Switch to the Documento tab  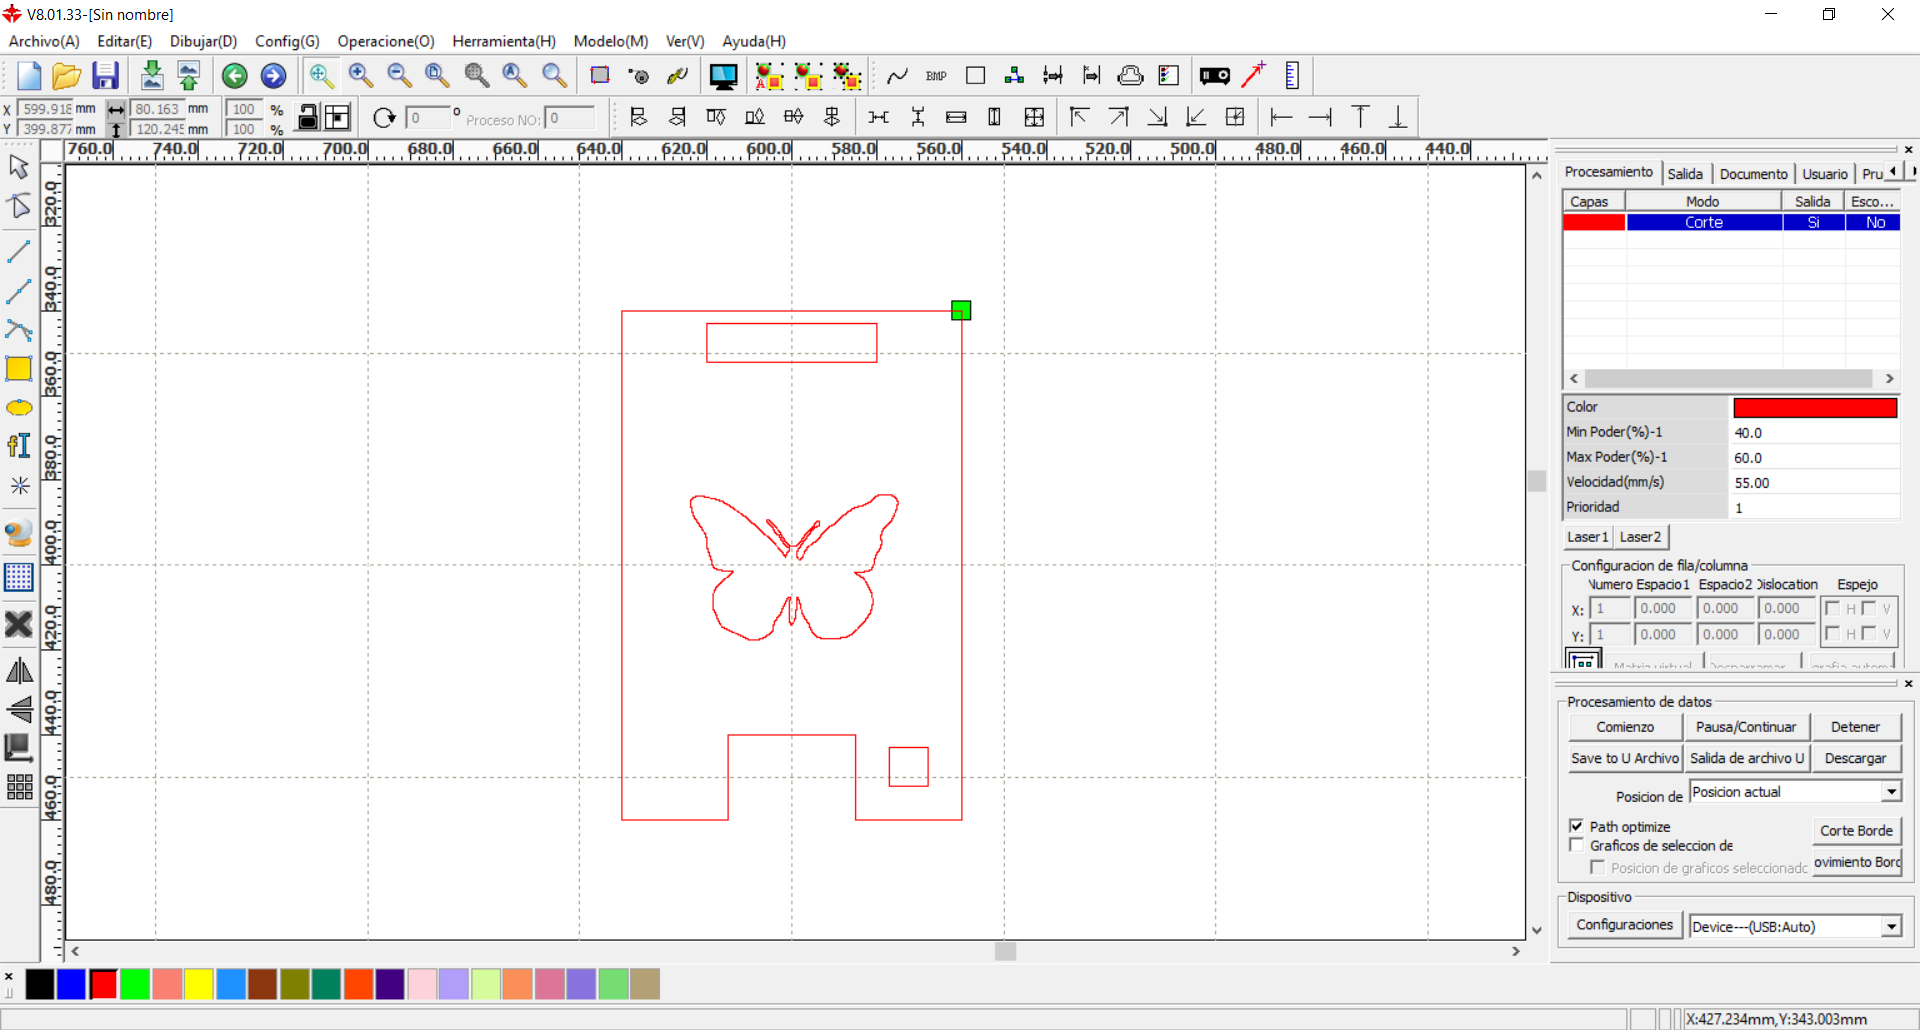1753,174
